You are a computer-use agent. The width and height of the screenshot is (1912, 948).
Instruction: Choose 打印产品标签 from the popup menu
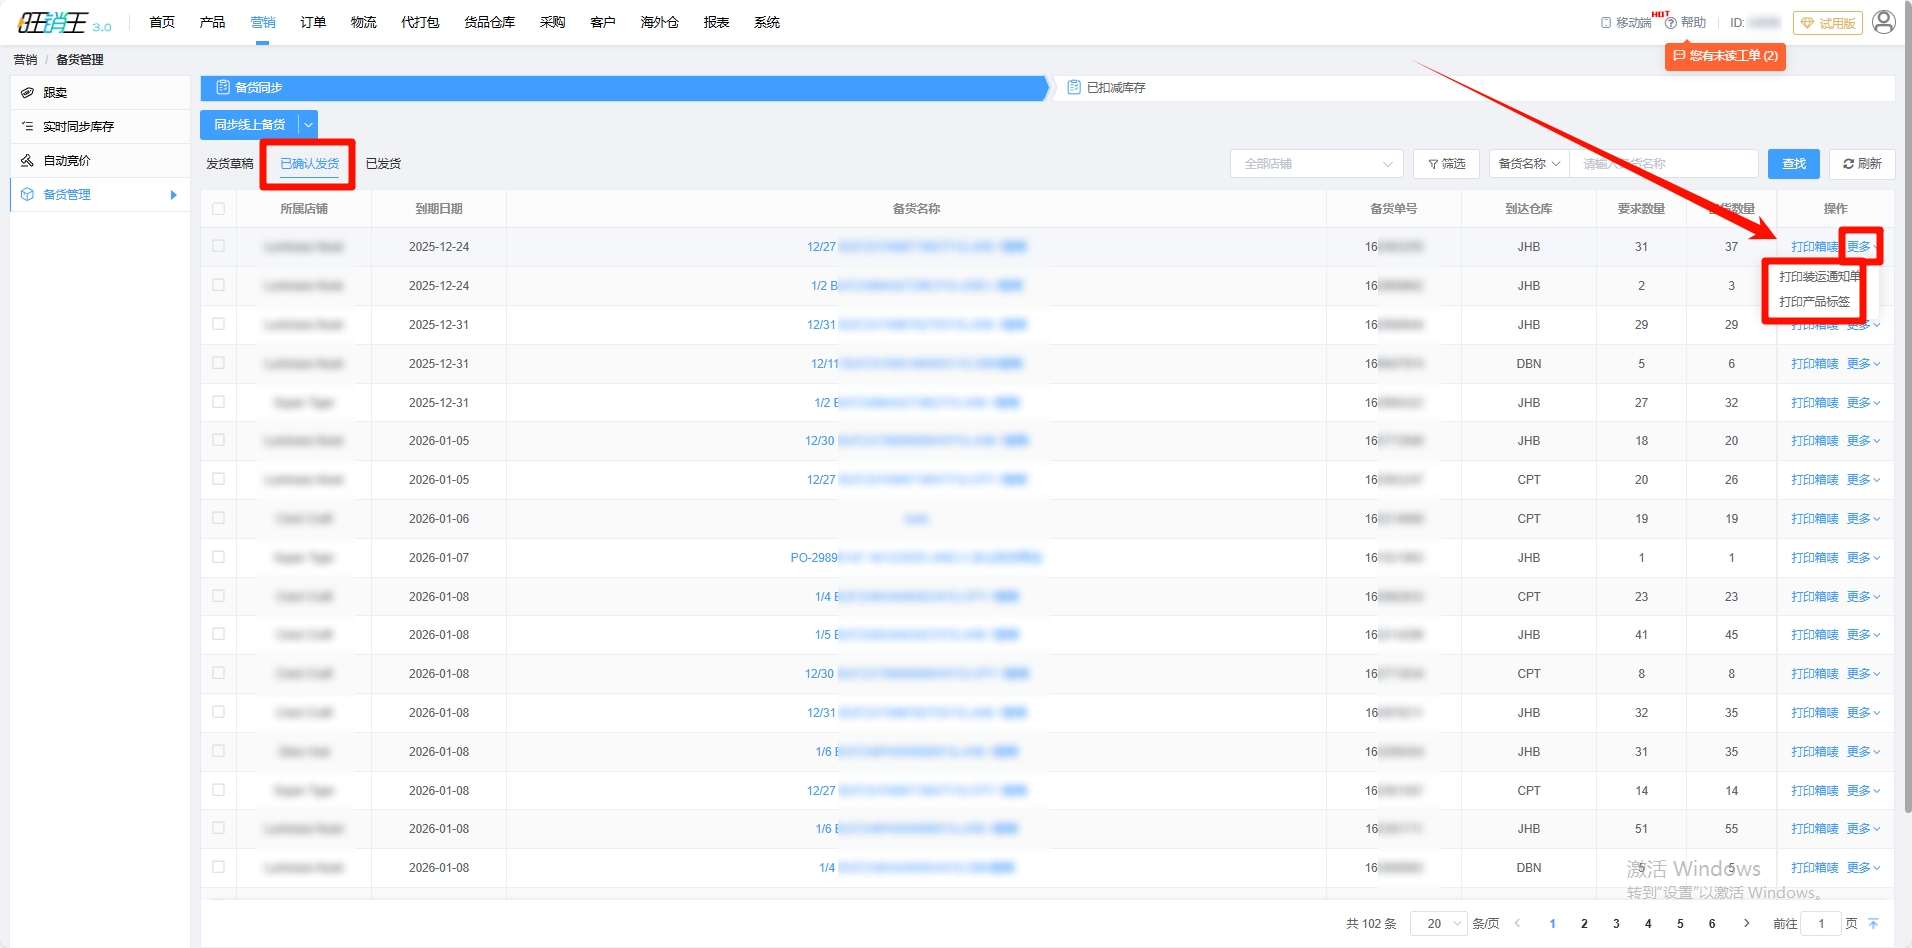pyautogui.click(x=1814, y=302)
